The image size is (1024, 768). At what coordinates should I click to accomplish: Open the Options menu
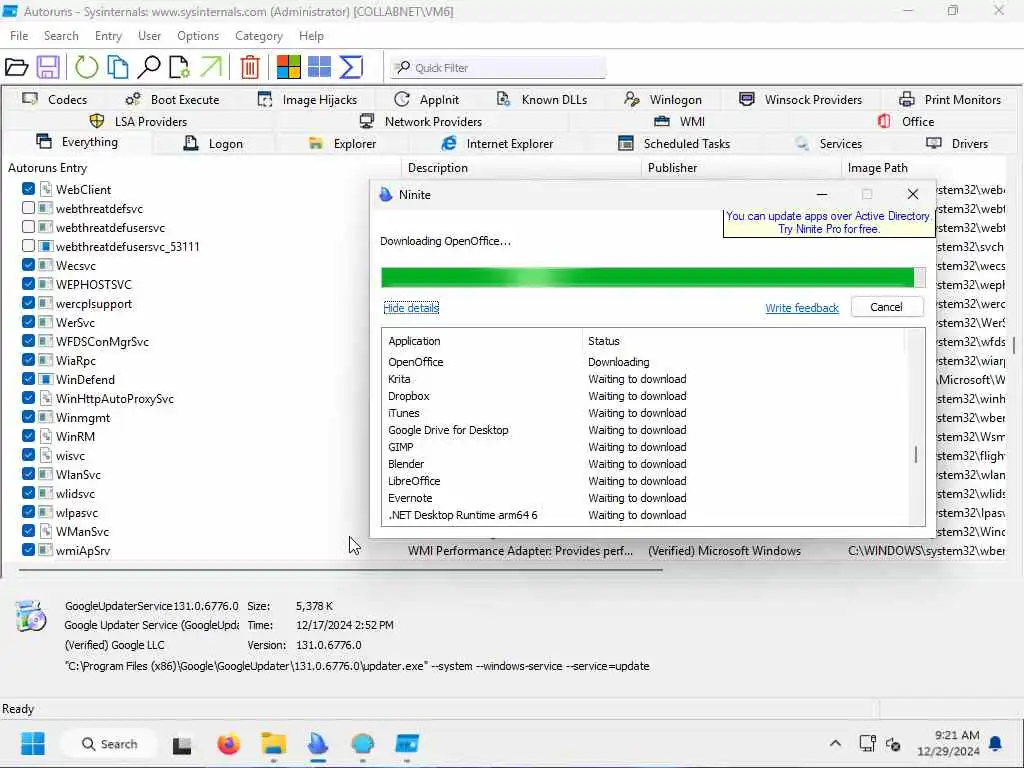pos(198,36)
